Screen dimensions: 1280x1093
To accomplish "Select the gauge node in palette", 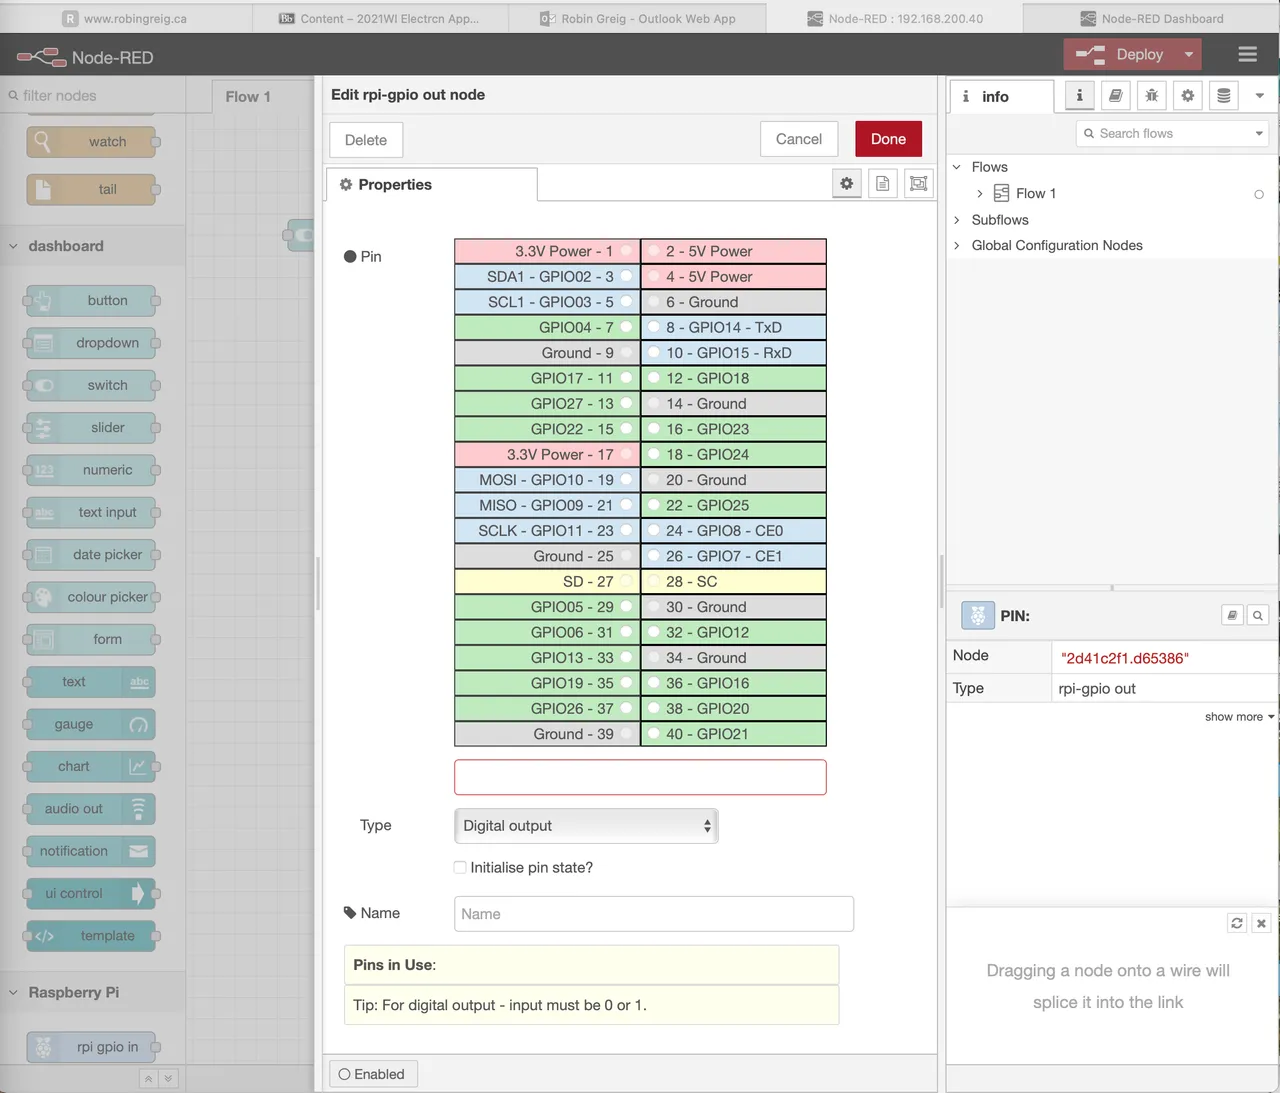I will pyautogui.click(x=91, y=724).
